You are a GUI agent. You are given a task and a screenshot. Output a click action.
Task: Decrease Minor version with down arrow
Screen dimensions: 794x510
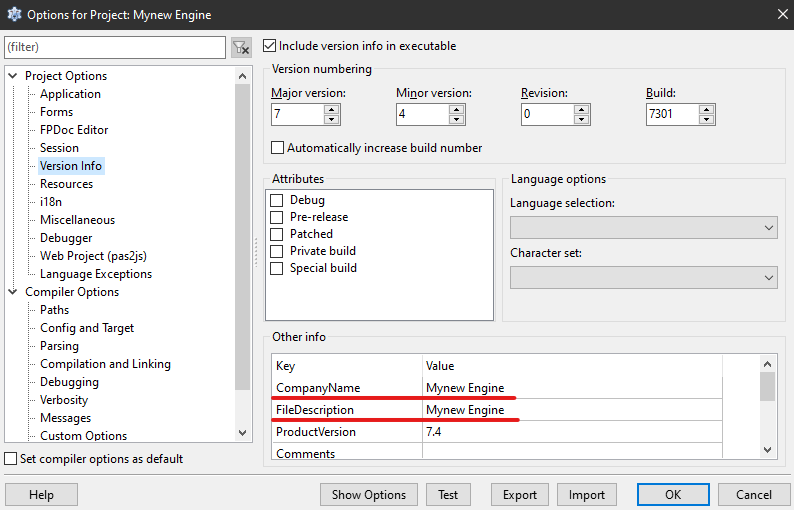pos(457,120)
